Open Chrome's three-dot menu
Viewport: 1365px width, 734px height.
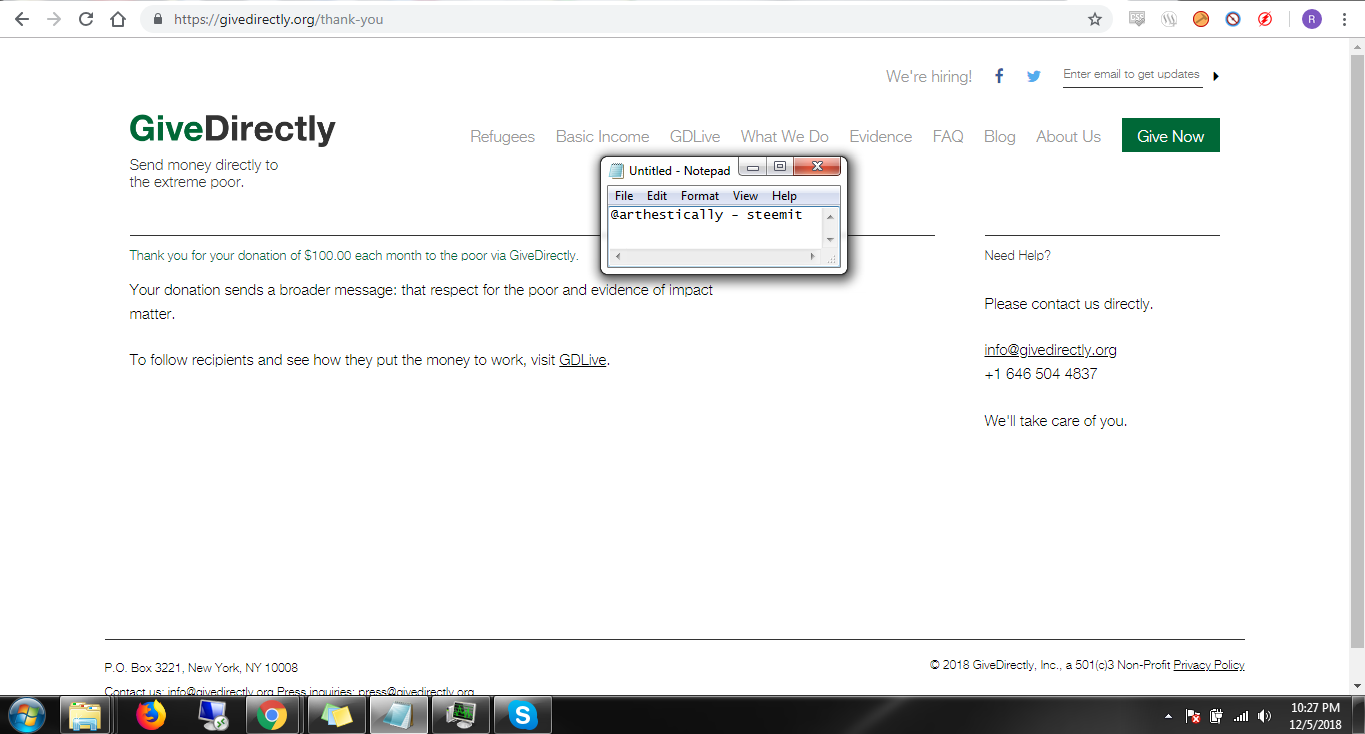pyautogui.click(x=1344, y=19)
